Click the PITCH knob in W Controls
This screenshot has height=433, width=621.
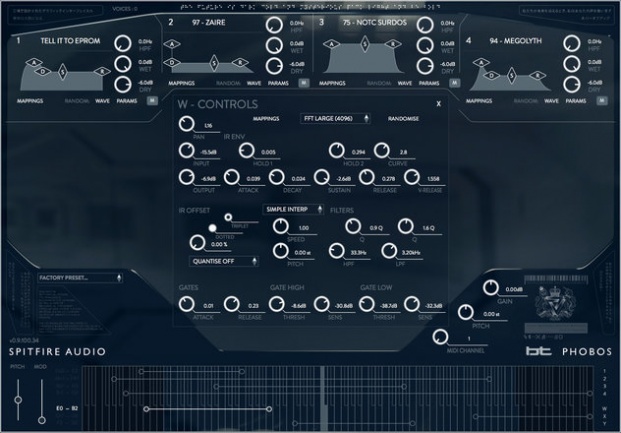click(280, 251)
